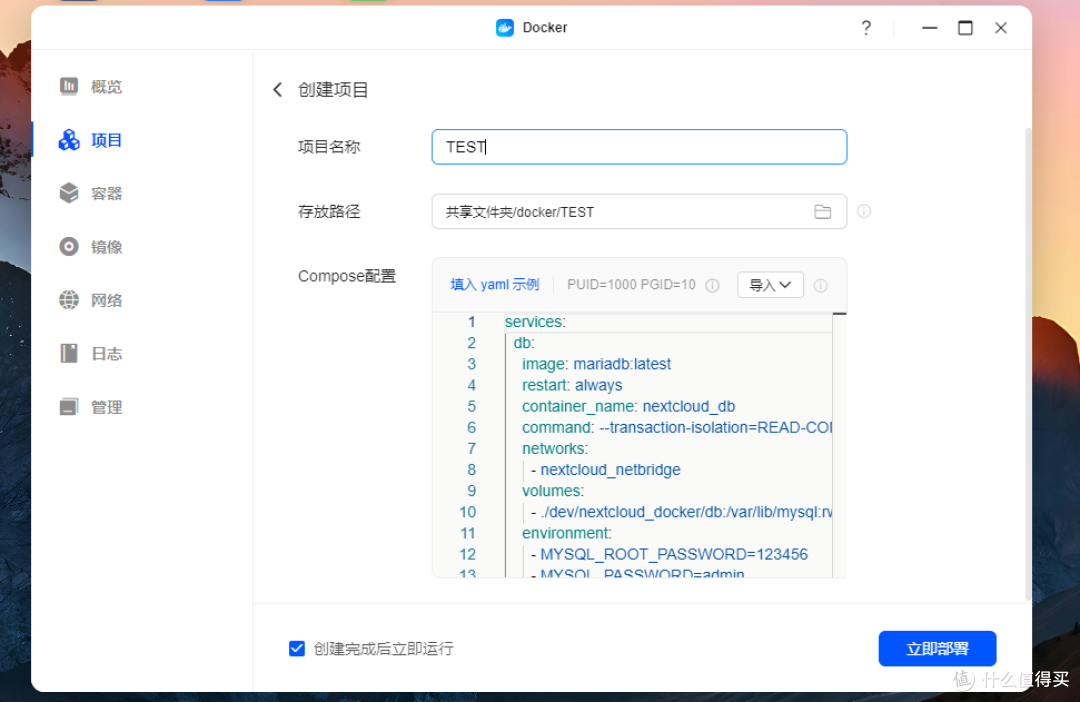Open help with the question mark icon
1080x702 pixels.
pos(866,28)
